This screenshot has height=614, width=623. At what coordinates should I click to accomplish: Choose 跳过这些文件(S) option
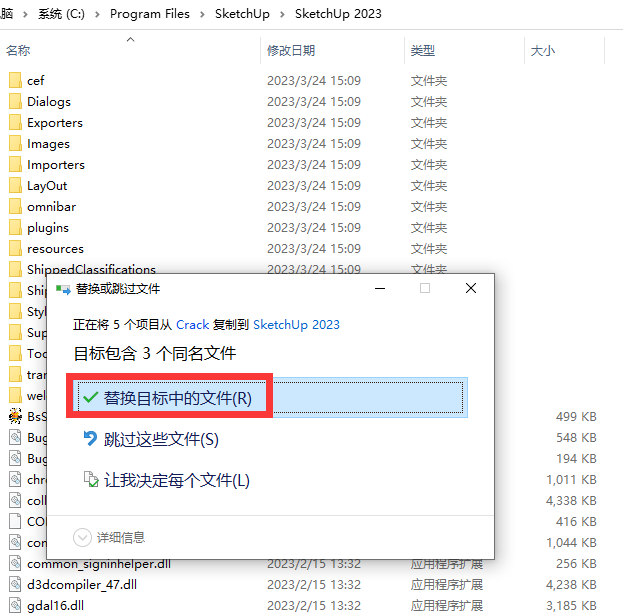pyautogui.click(x=161, y=439)
